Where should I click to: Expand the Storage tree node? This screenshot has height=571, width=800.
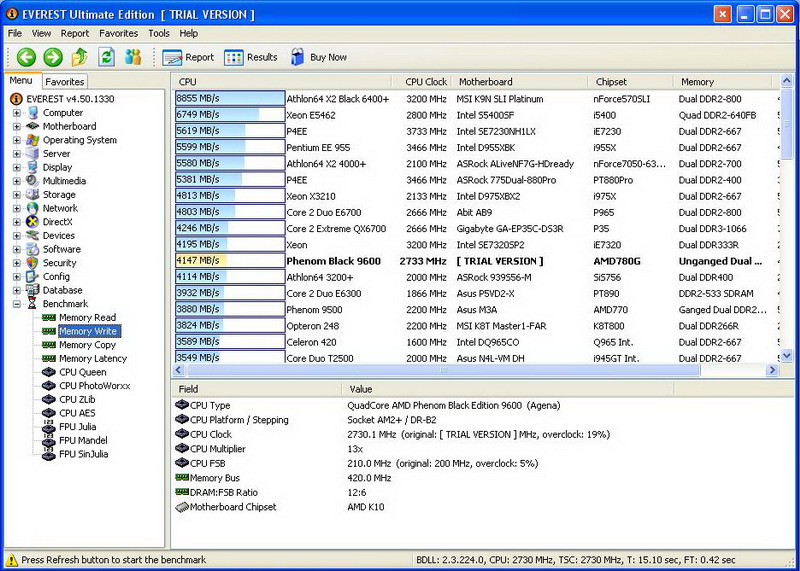(x=17, y=195)
